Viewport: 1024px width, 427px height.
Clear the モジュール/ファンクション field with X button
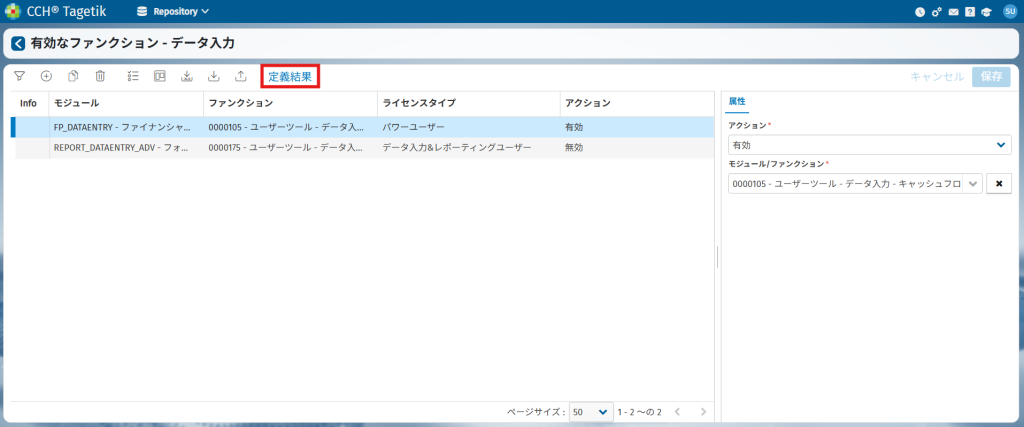click(999, 184)
